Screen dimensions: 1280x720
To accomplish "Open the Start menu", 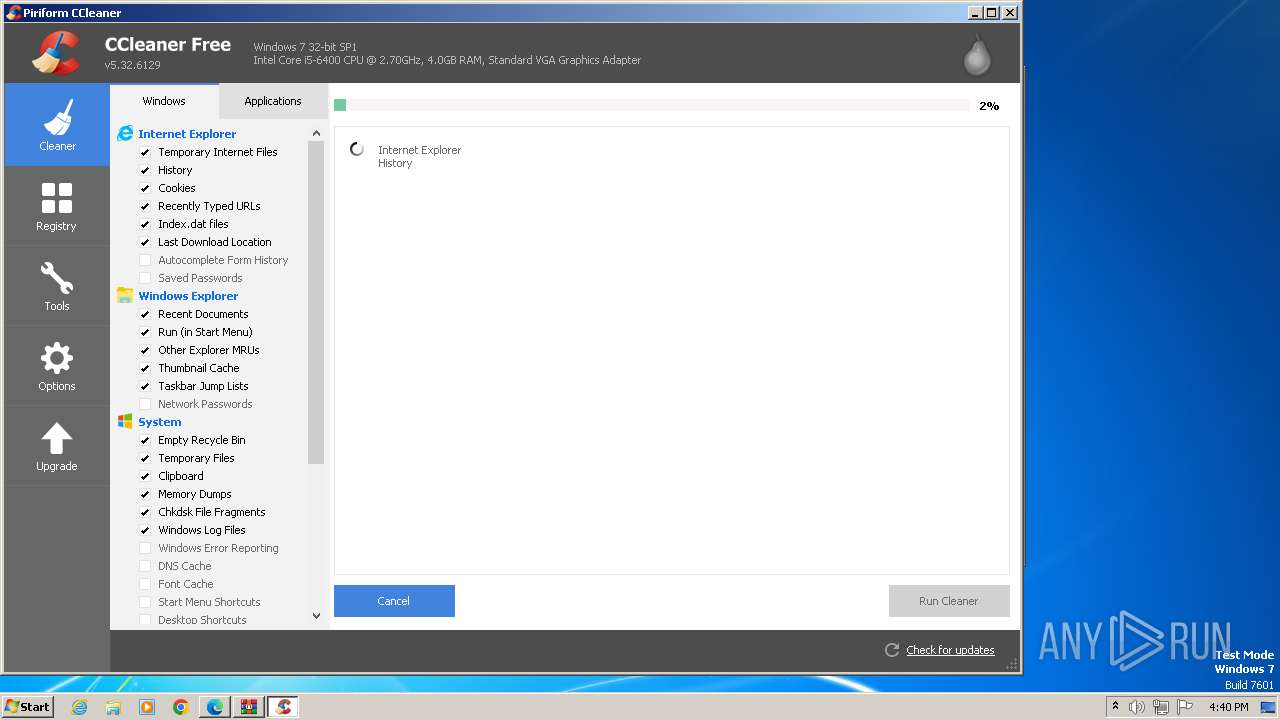I will (28, 707).
